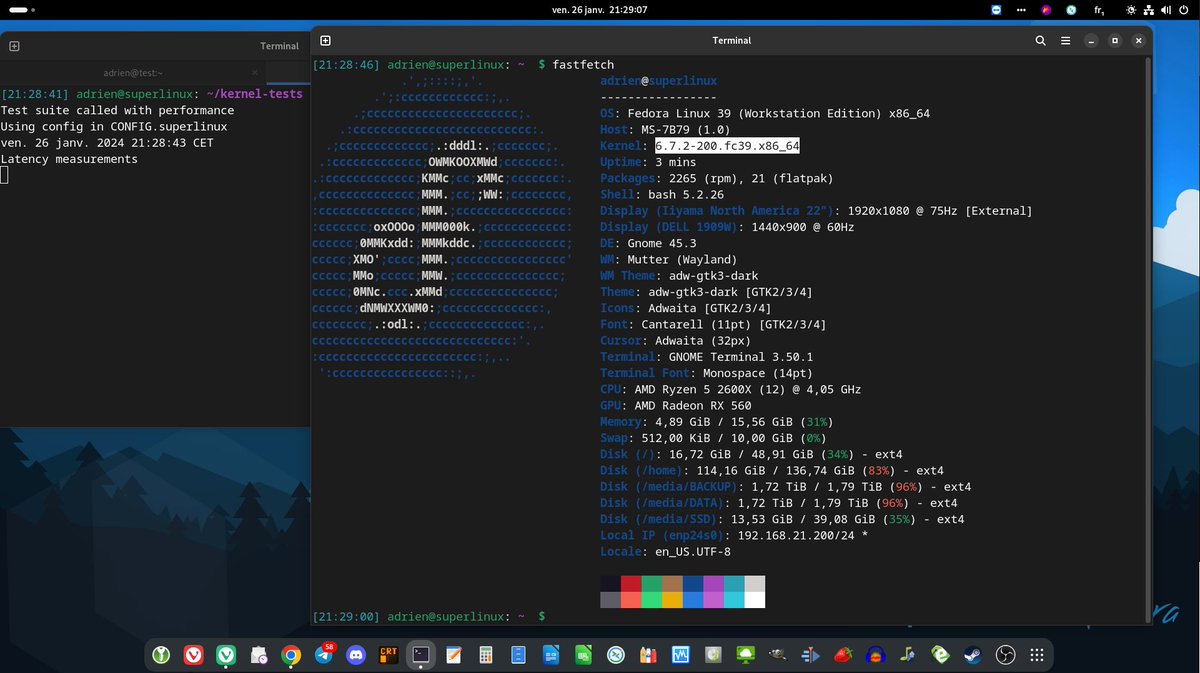Open the calendar via the top-bar clock
Screen dimensions: 1200x673
tap(600, 11)
